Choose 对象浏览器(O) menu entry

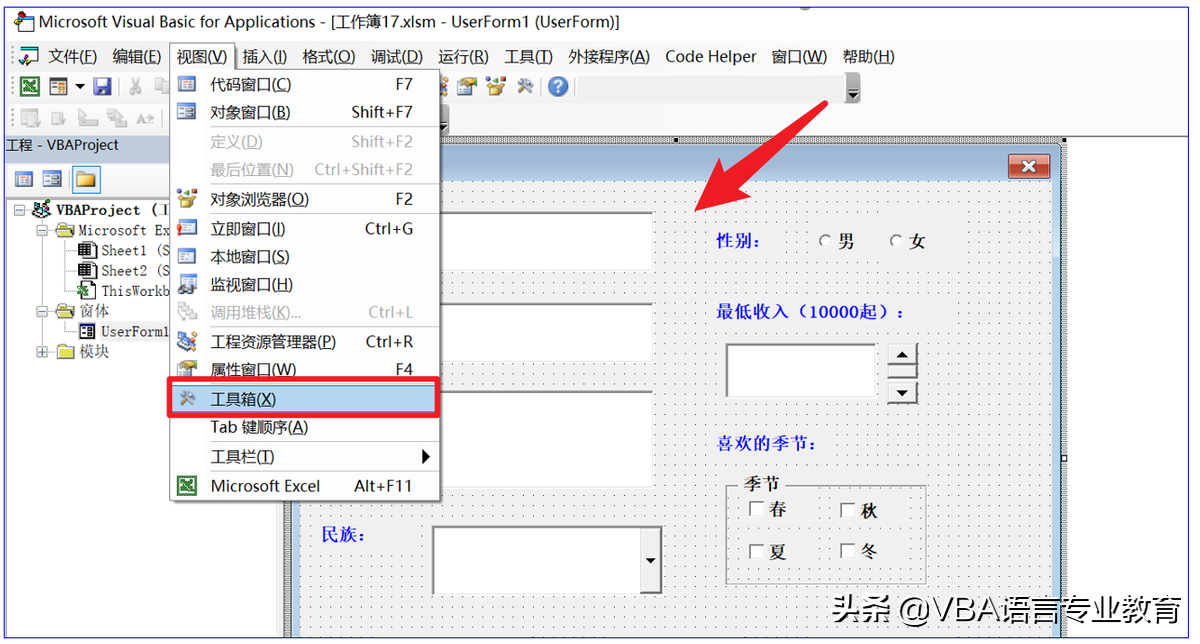[306, 199]
